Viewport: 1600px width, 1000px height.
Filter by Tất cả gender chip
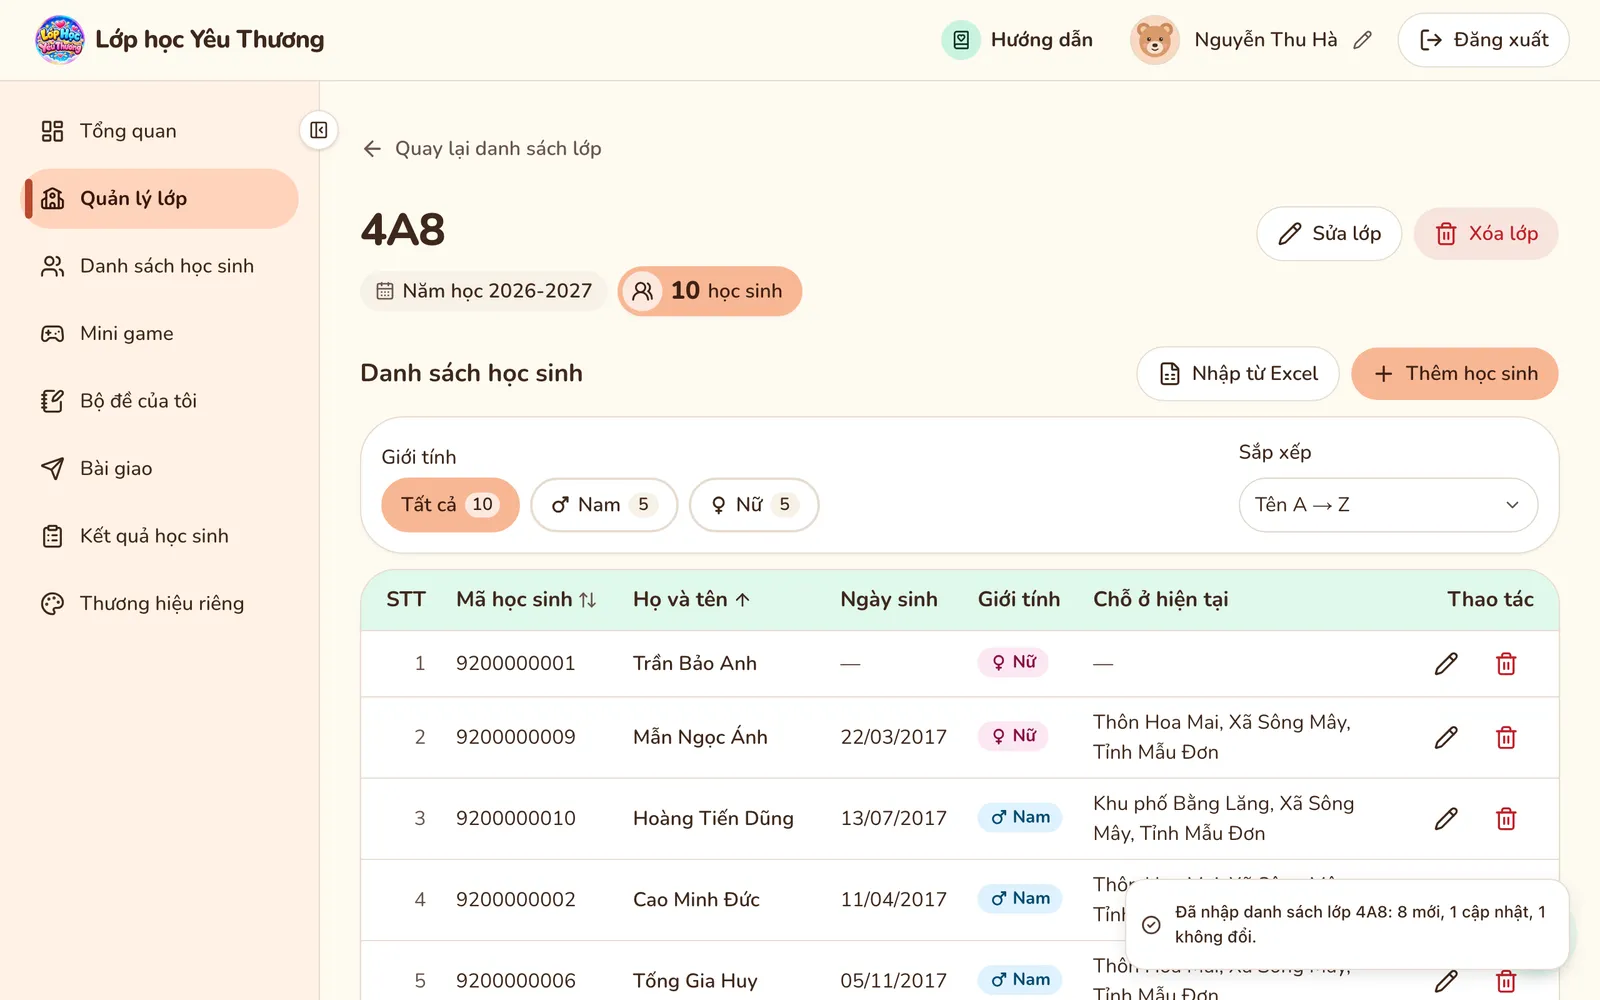(450, 505)
